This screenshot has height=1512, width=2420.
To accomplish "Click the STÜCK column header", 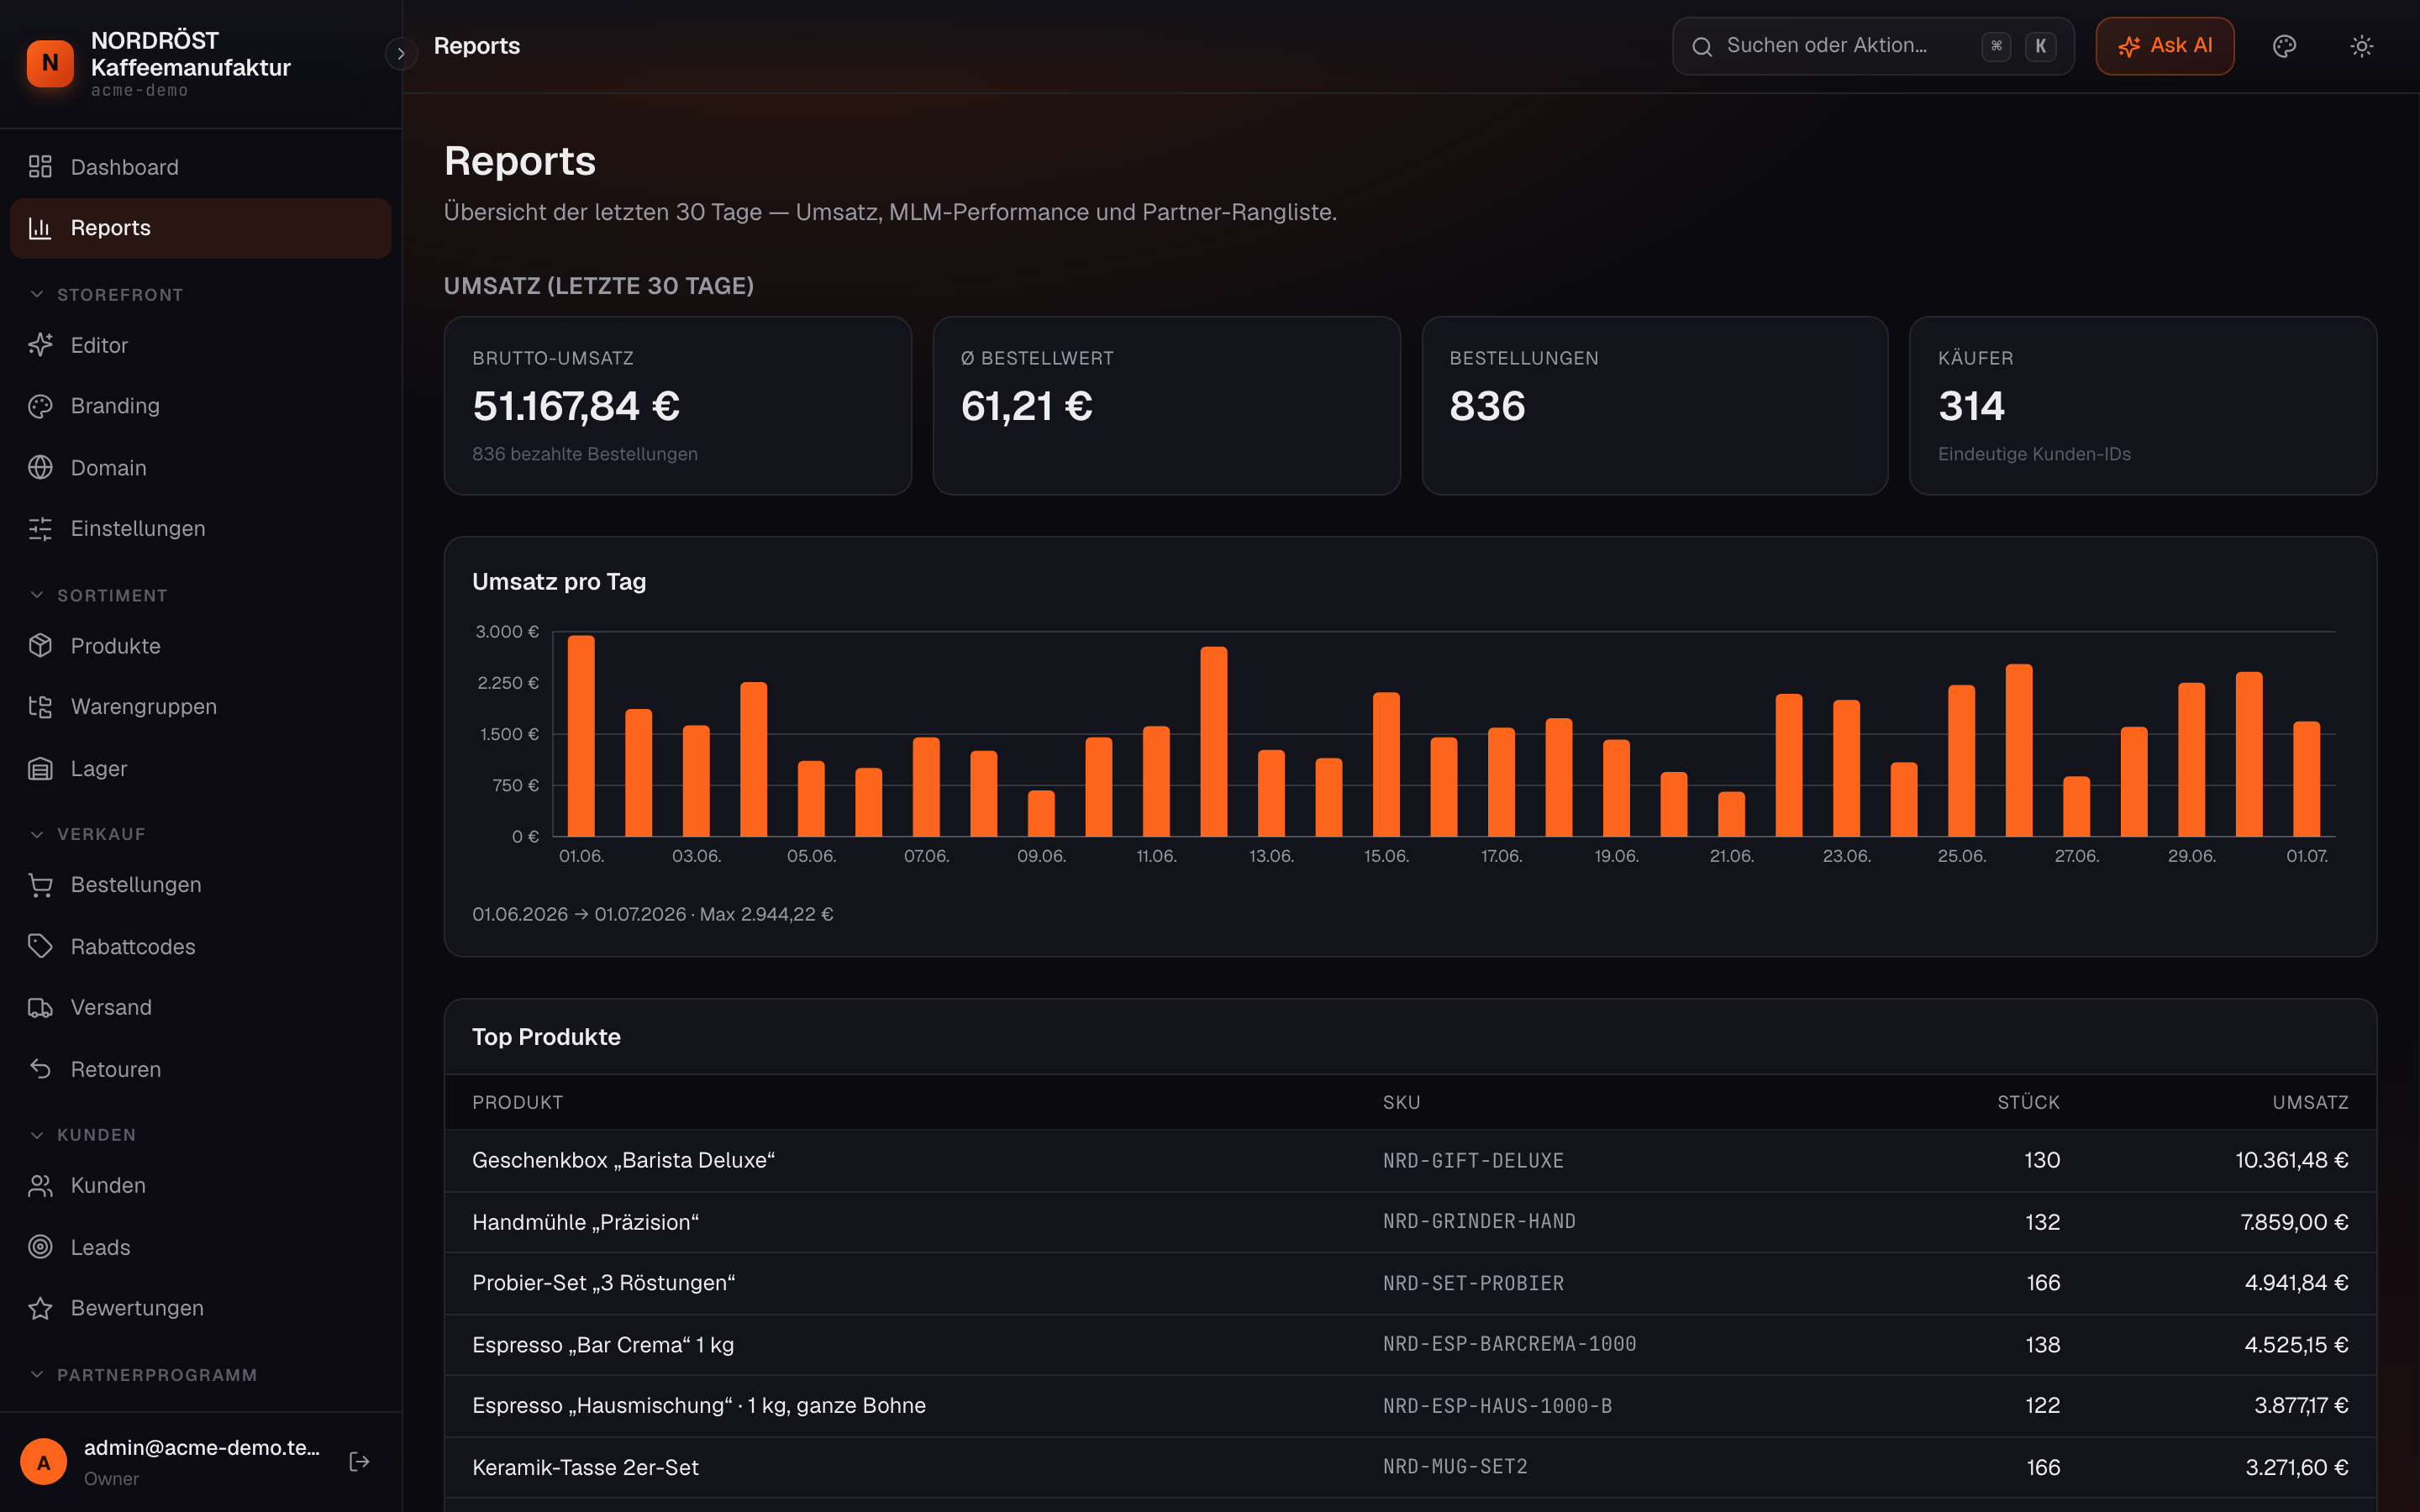I will [2028, 1102].
